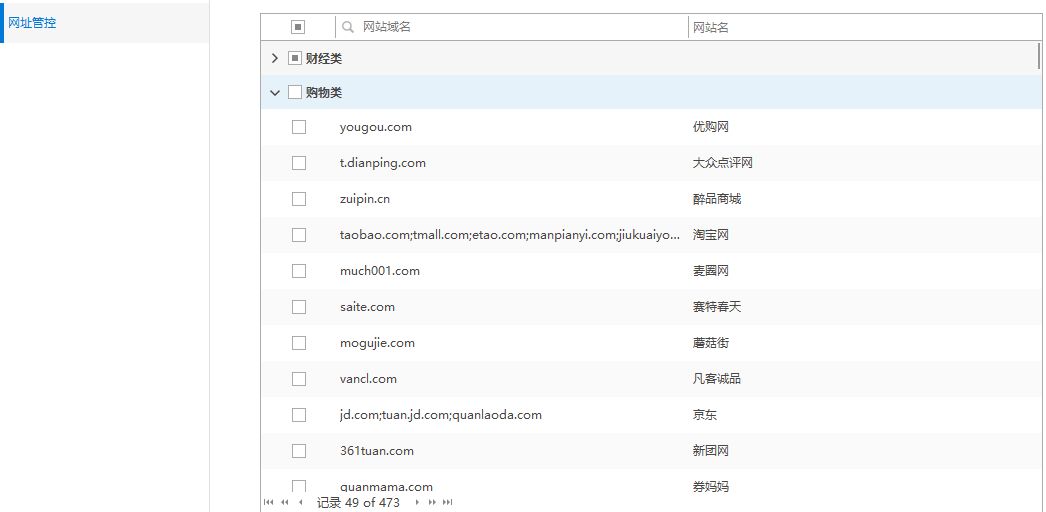The image size is (1046, 512).
Task: Check the box for t.dianping.com
Action: coord(299,163)
